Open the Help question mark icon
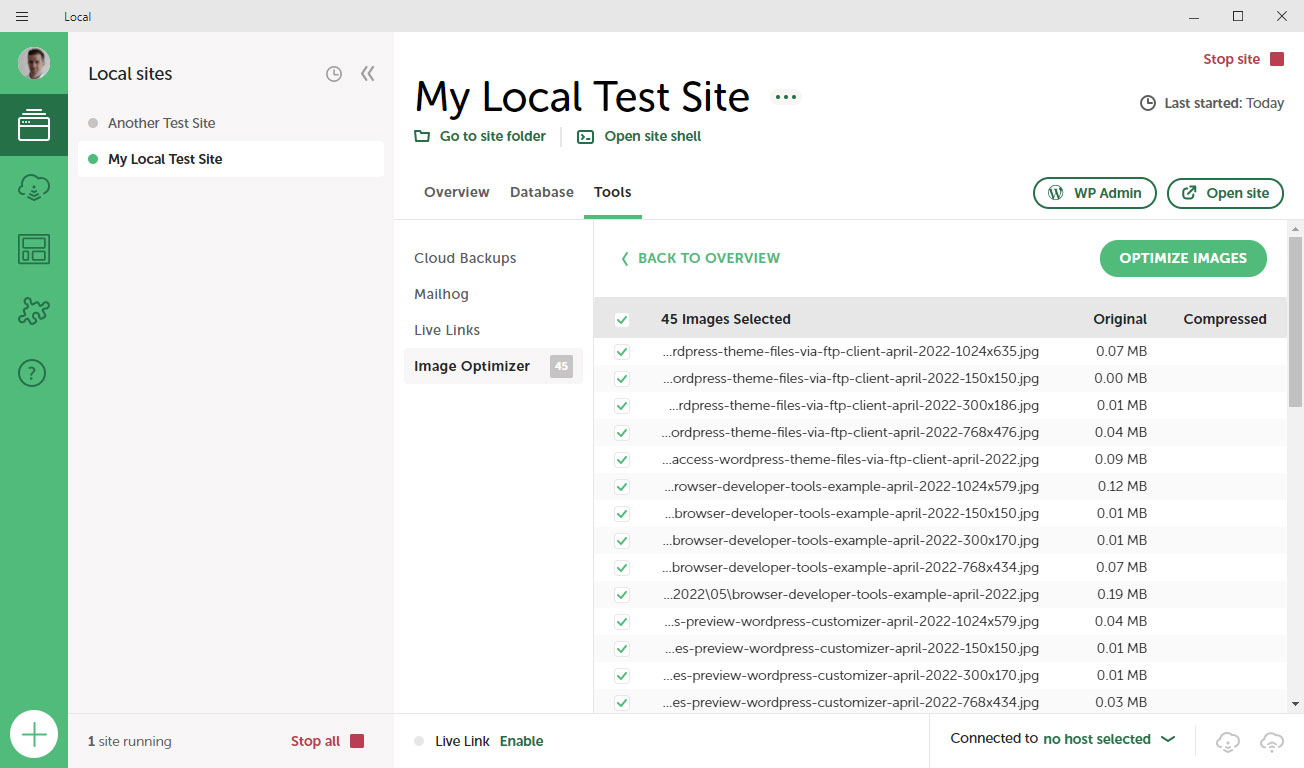This screenshot has height=768, width=1304. [x=34, y=373]
